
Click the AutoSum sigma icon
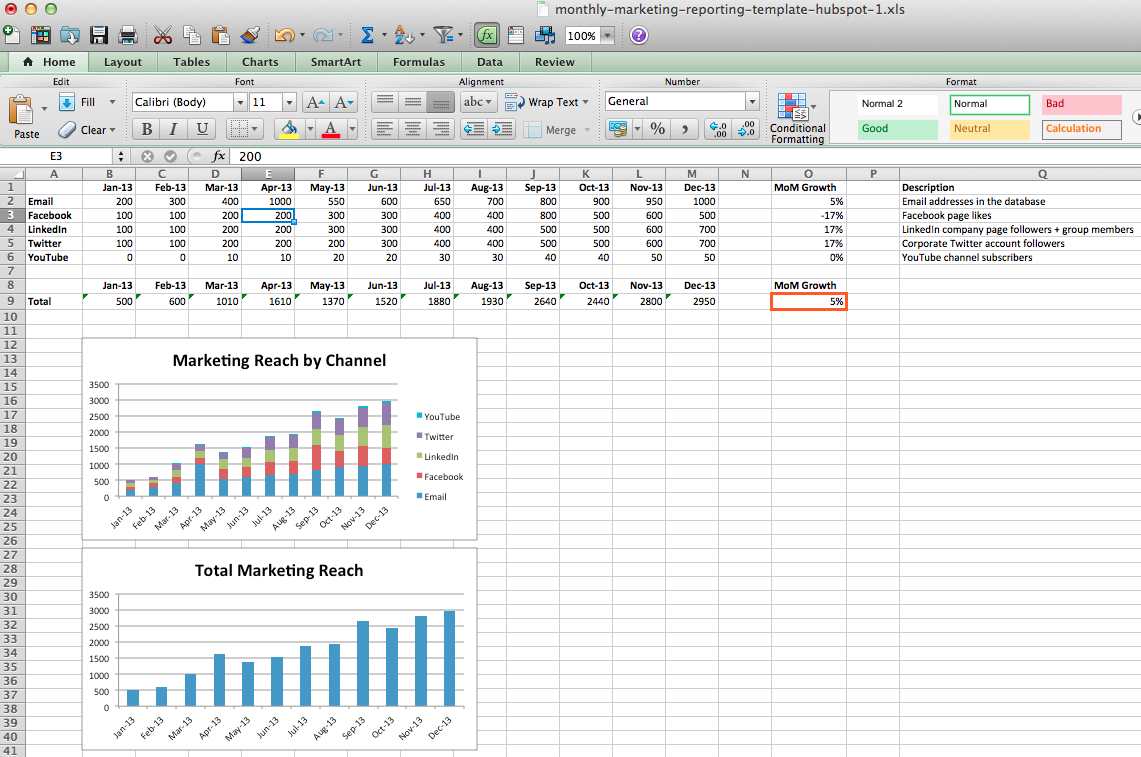pos(367,36)
